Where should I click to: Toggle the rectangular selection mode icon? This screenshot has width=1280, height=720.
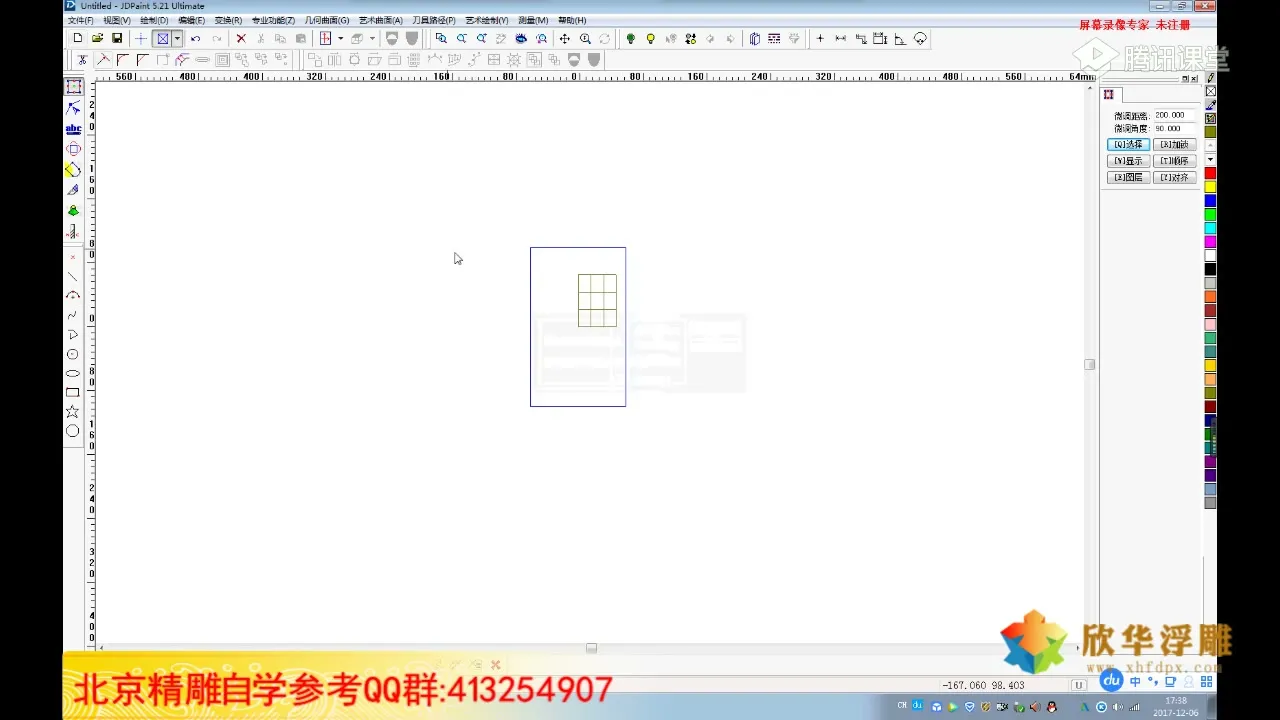point(162,38)
